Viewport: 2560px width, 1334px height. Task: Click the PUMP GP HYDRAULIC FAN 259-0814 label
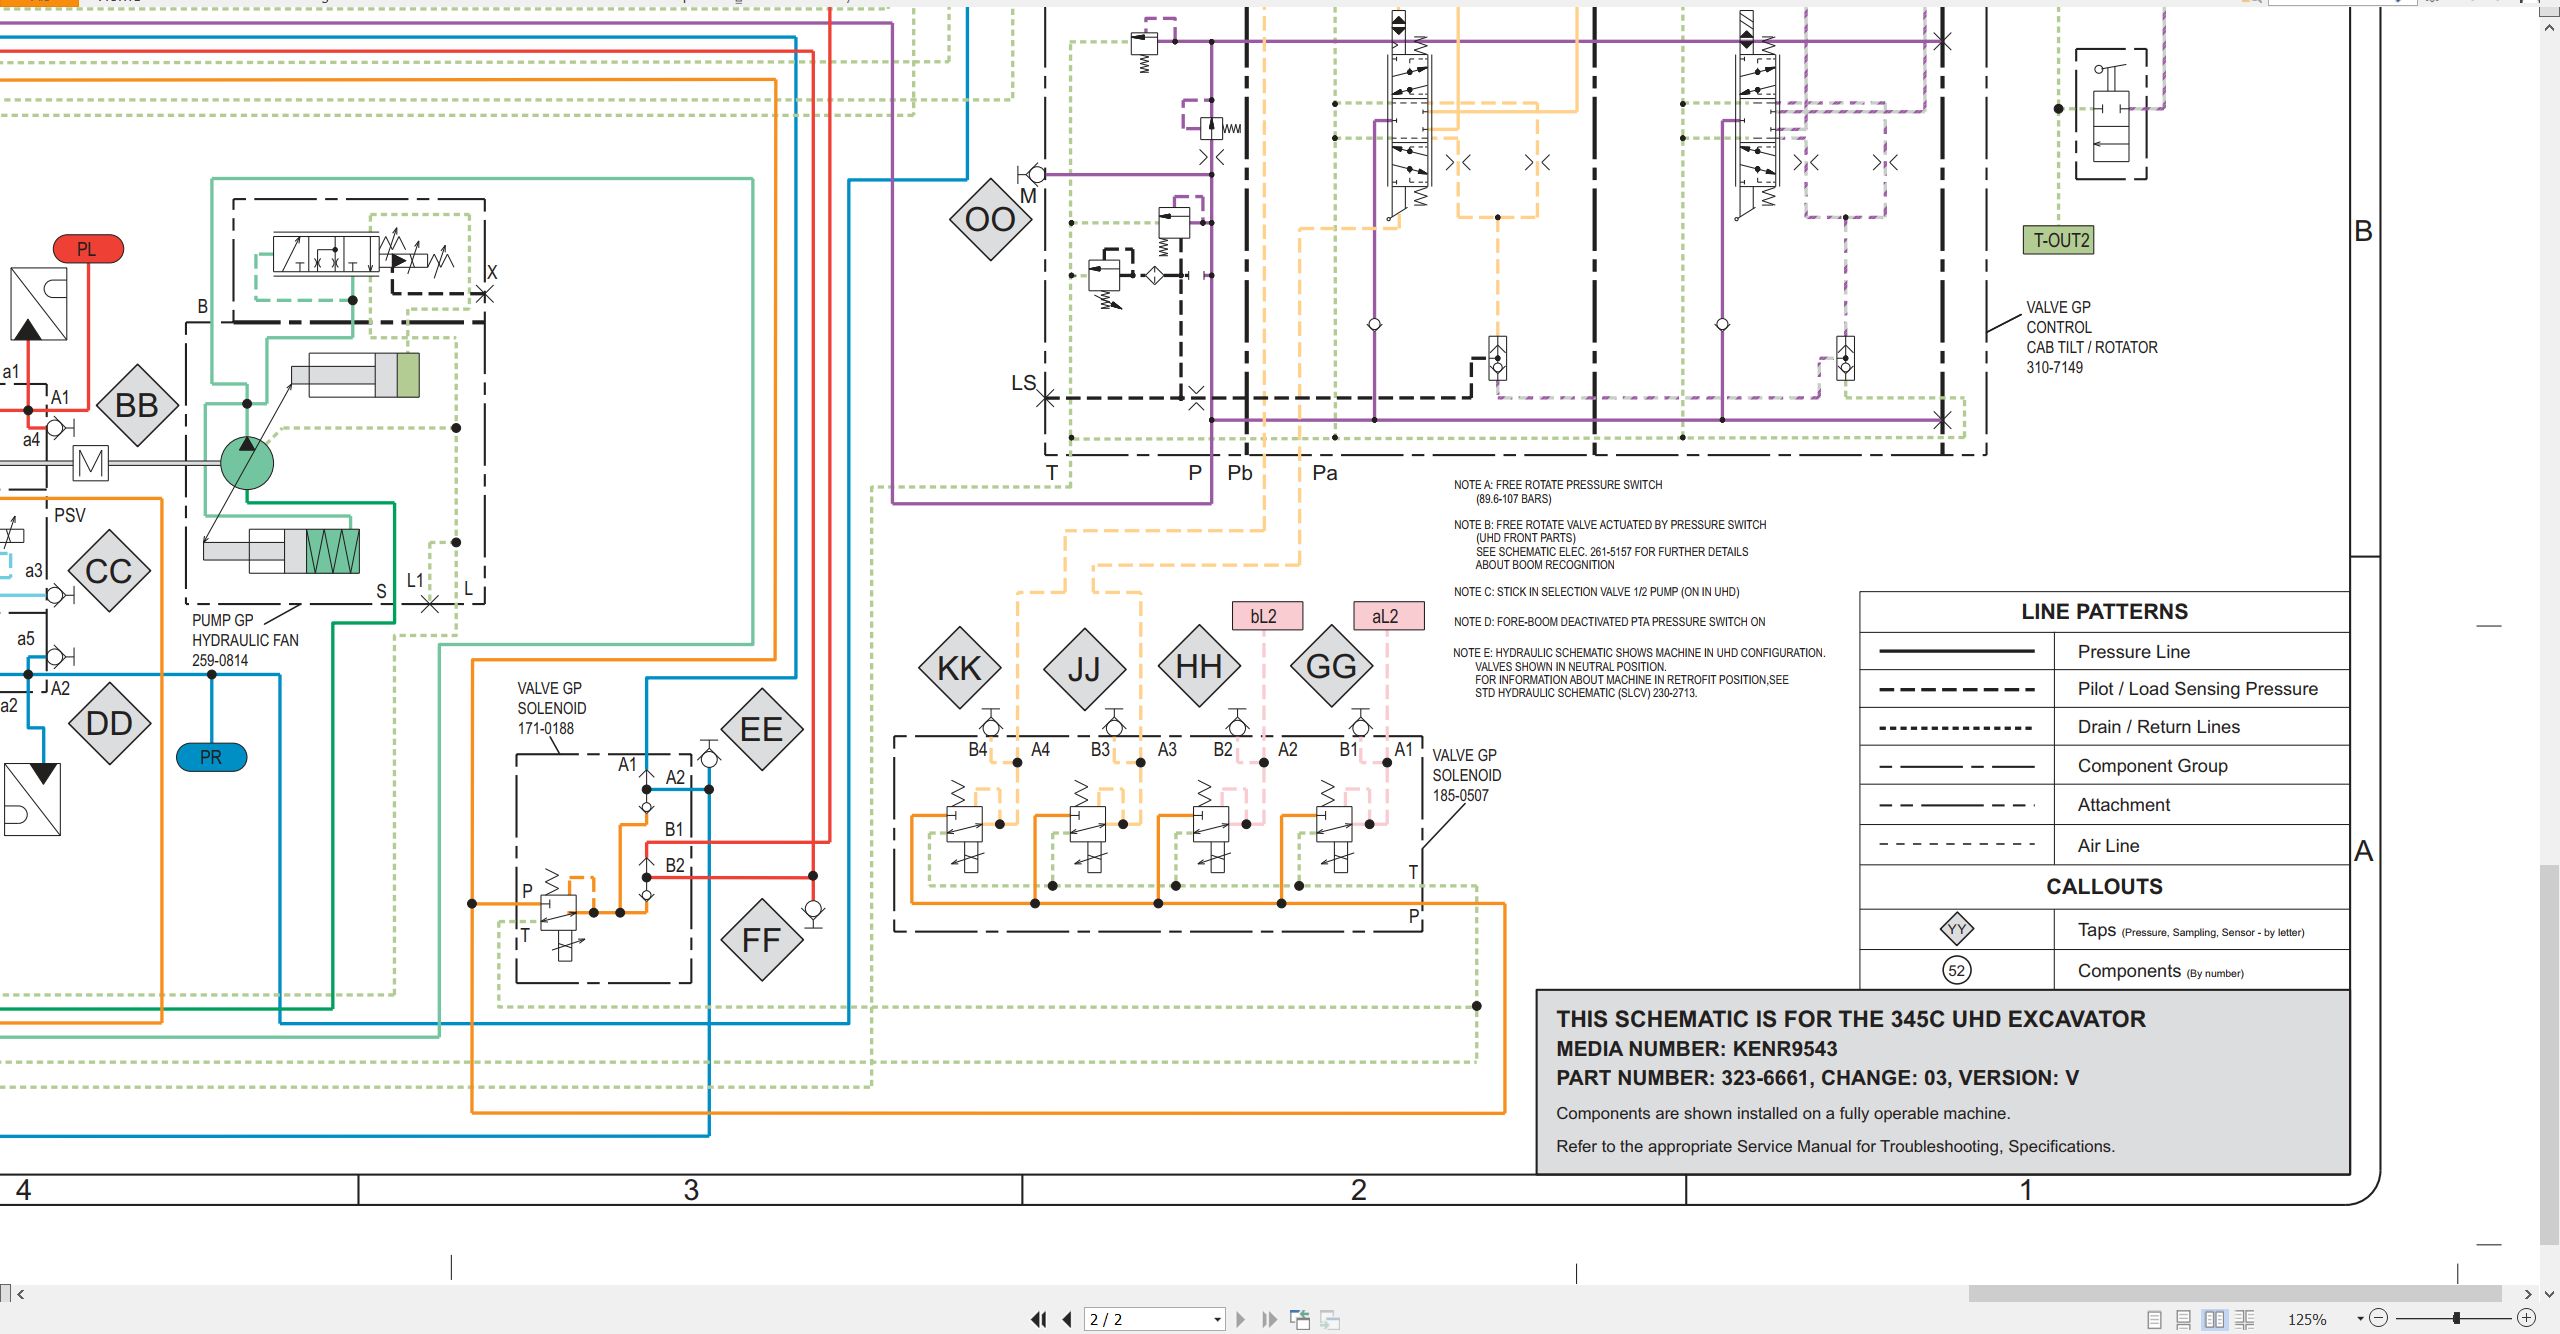click(x=245, y=640)
